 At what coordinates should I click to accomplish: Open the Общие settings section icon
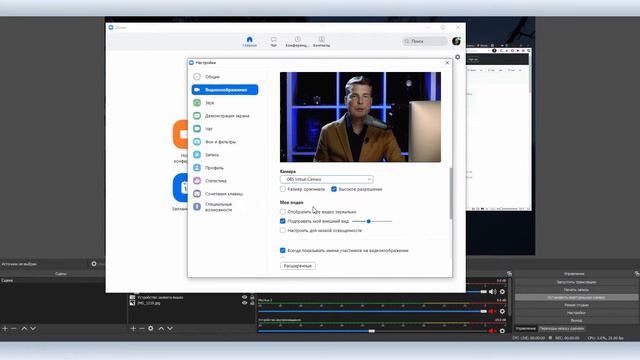pos(197,77)
